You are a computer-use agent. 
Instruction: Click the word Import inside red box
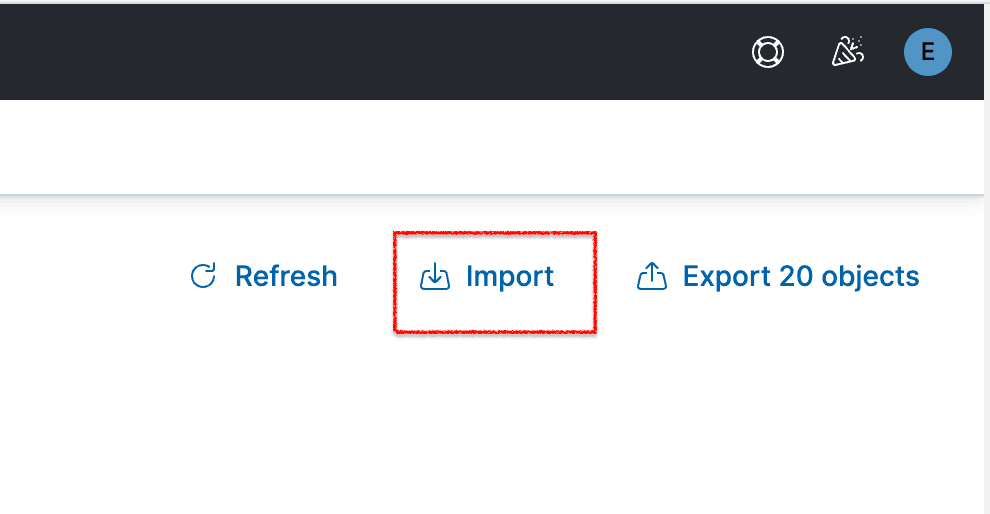point(510,276)
